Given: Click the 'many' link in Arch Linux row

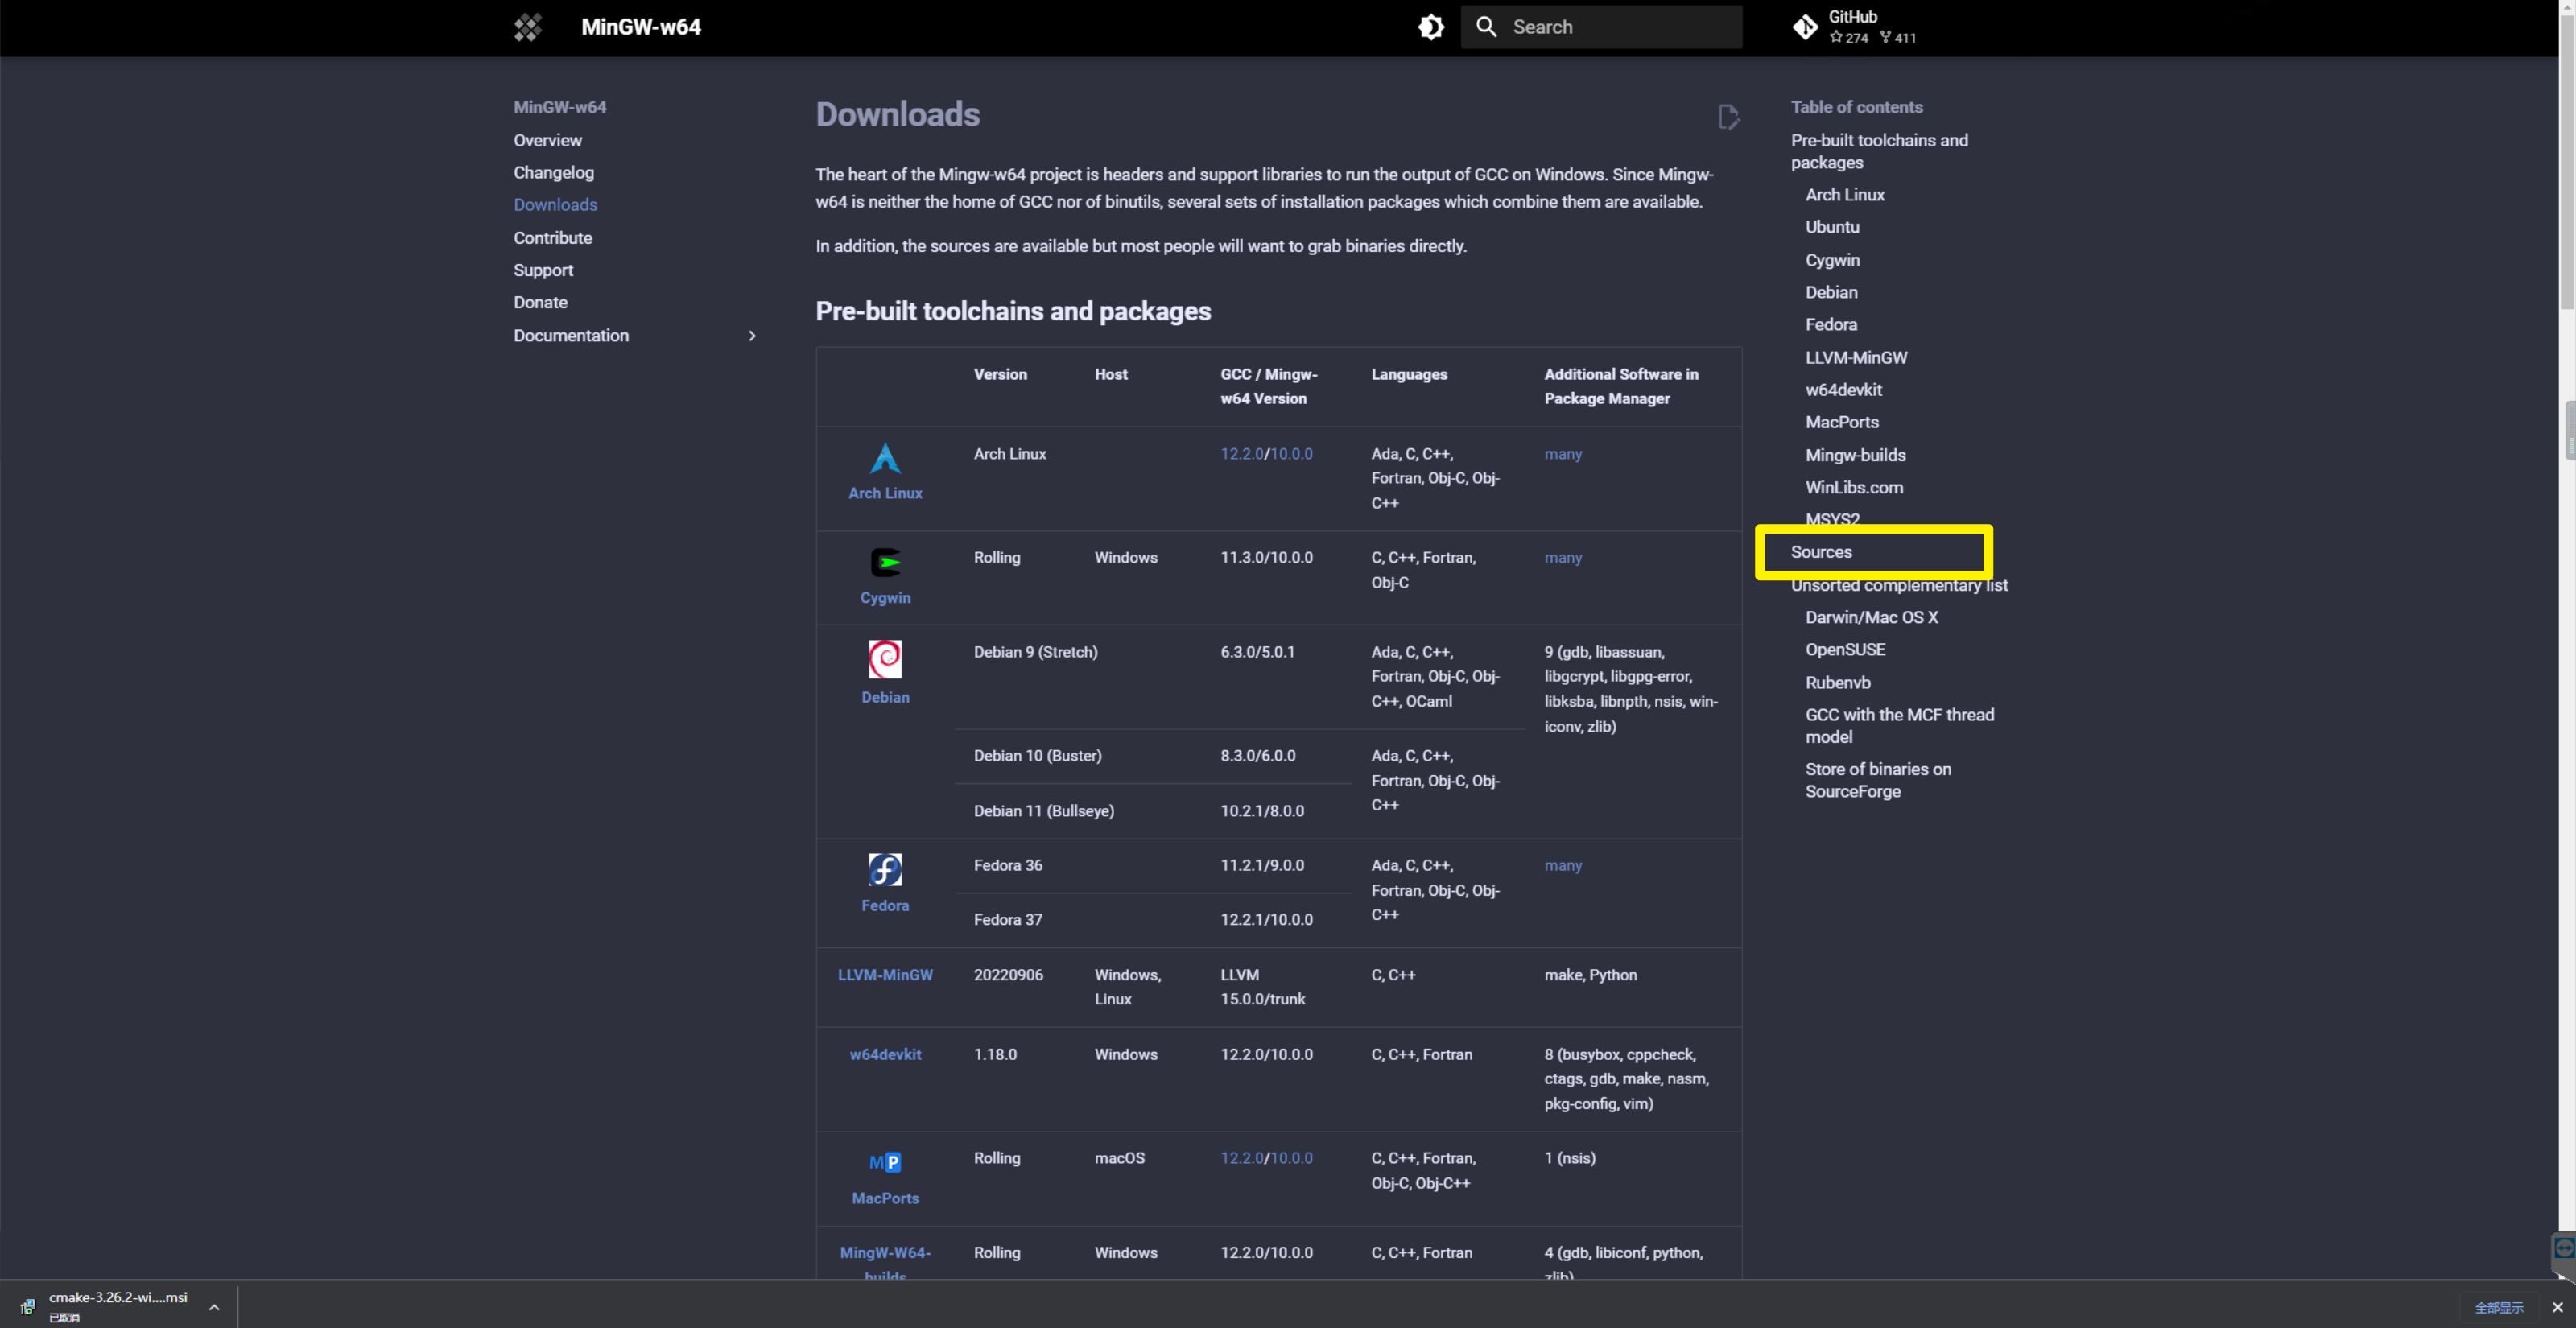Looking at the screenshot, I should 1562,453.
